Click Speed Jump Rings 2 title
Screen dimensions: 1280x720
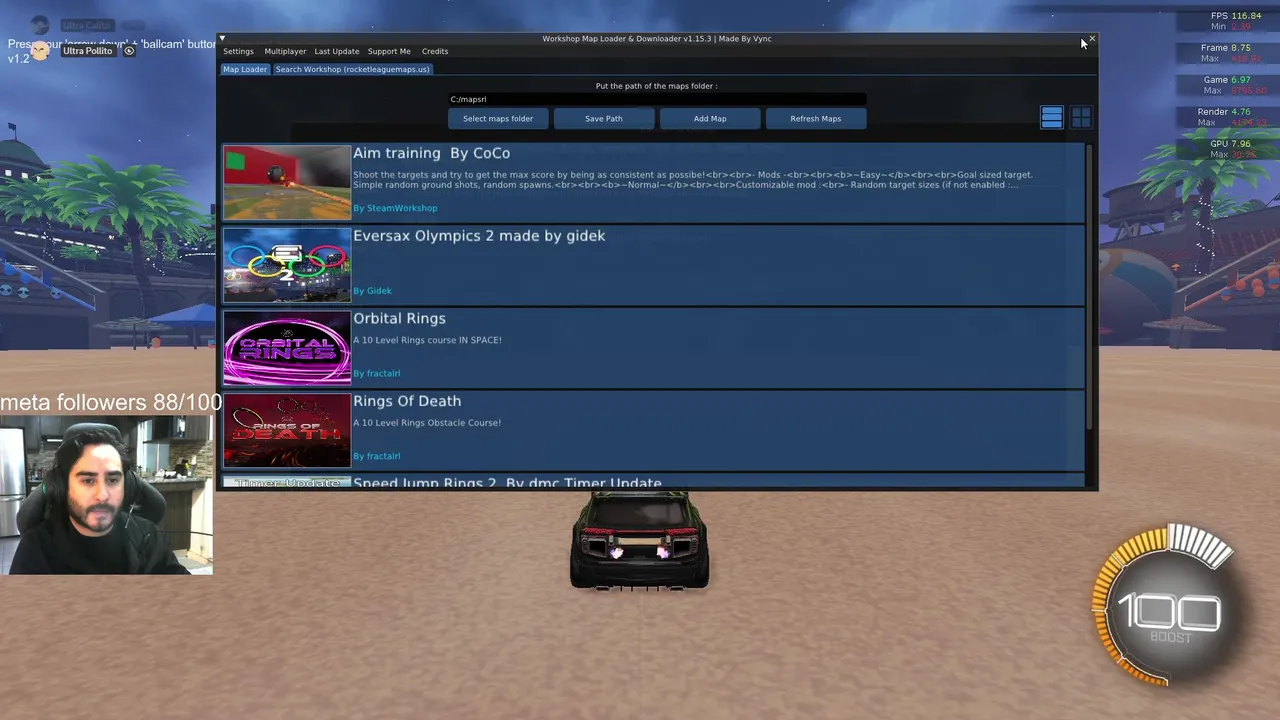(x=507, y=483)
